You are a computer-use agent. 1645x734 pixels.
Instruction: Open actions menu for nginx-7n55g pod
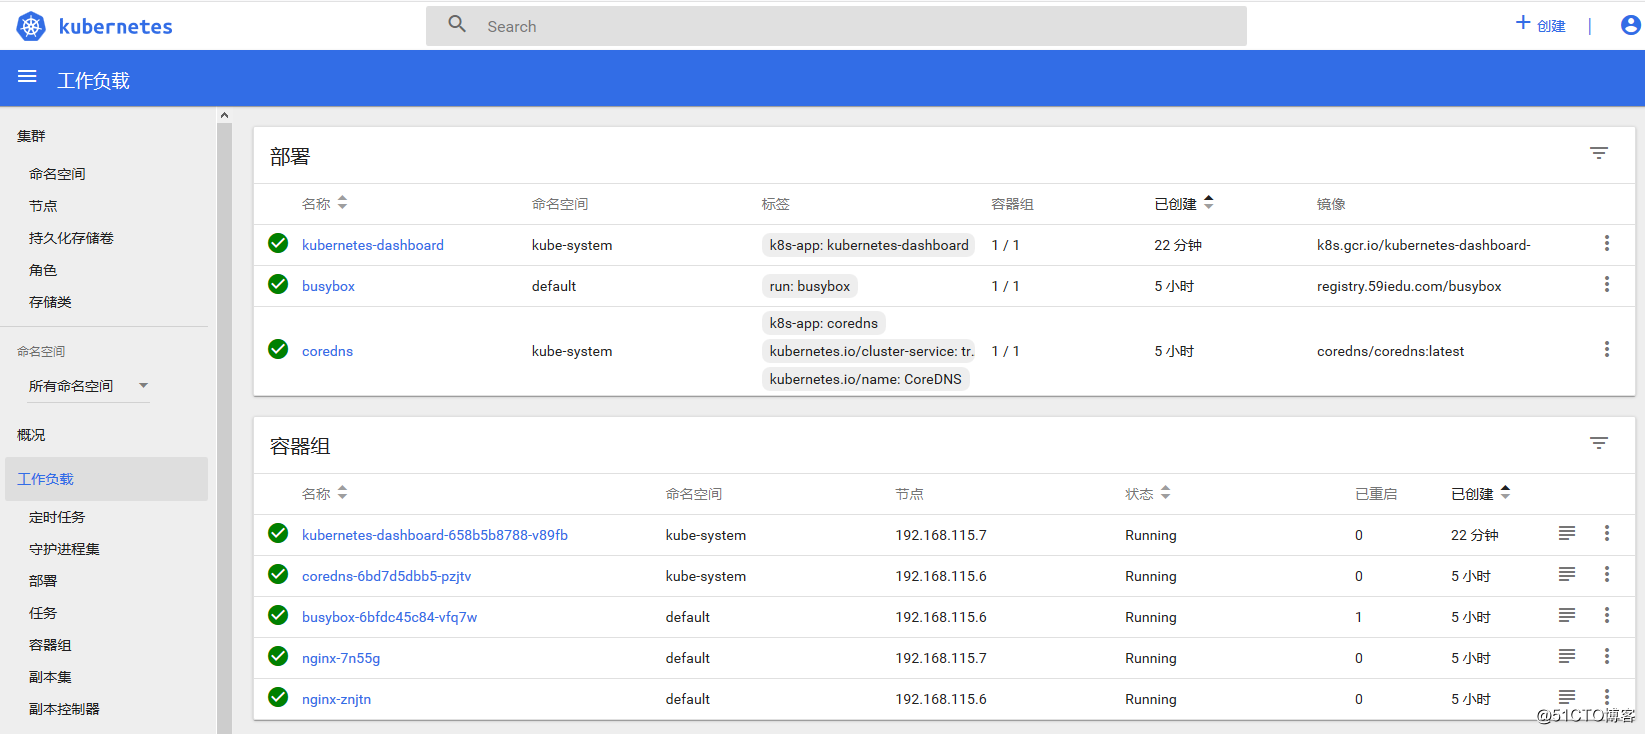pos(1607,656)
